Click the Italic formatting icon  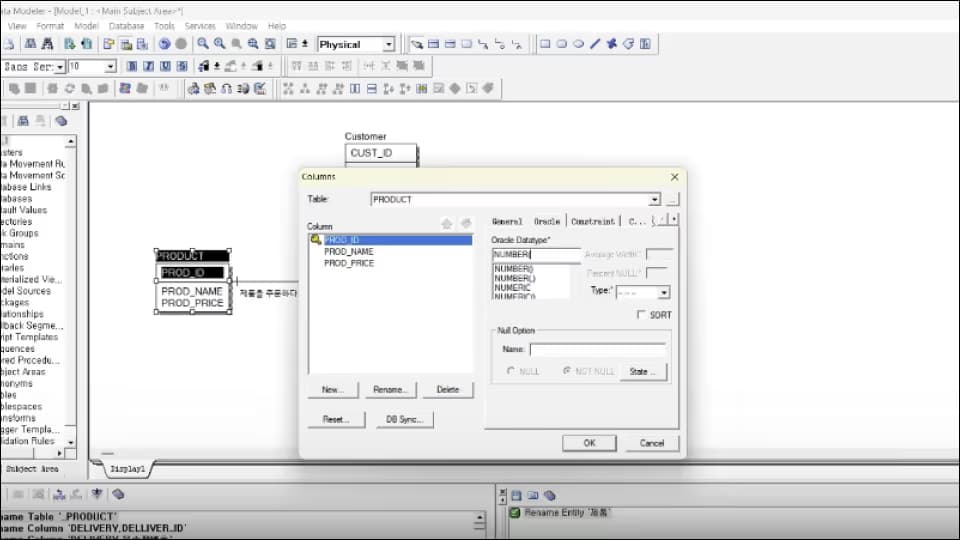click(148, 66)
